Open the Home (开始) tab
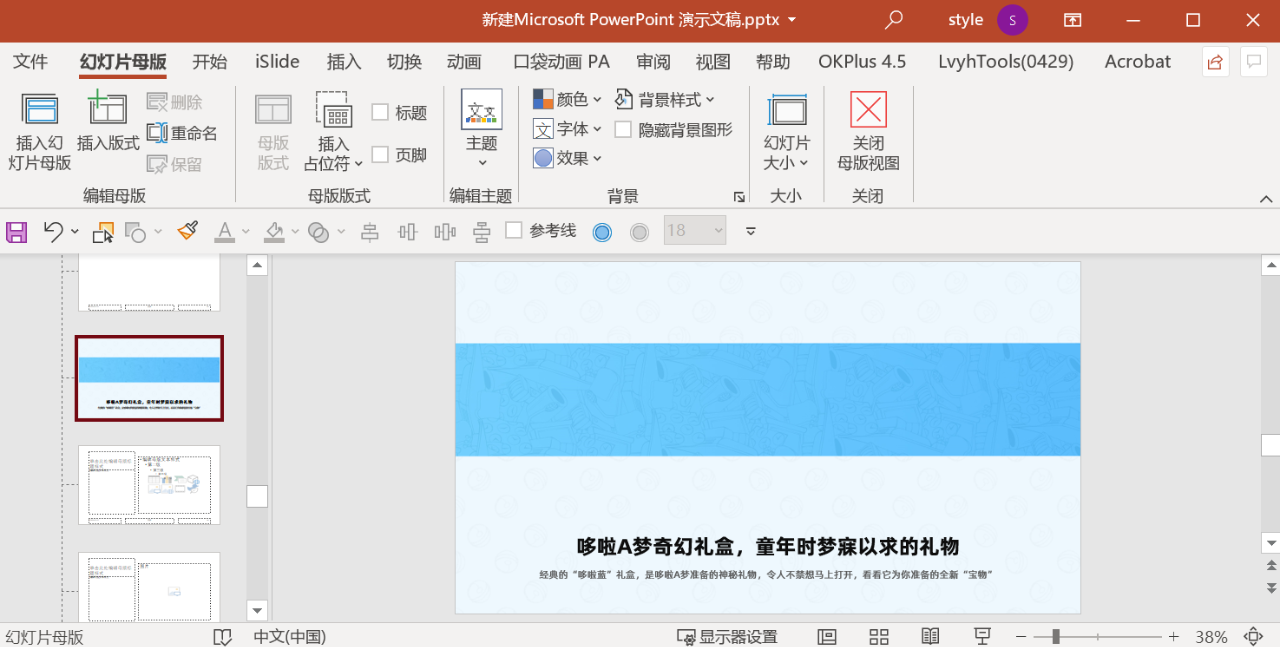Screen dimensions: 1280x647 (210, 62)
